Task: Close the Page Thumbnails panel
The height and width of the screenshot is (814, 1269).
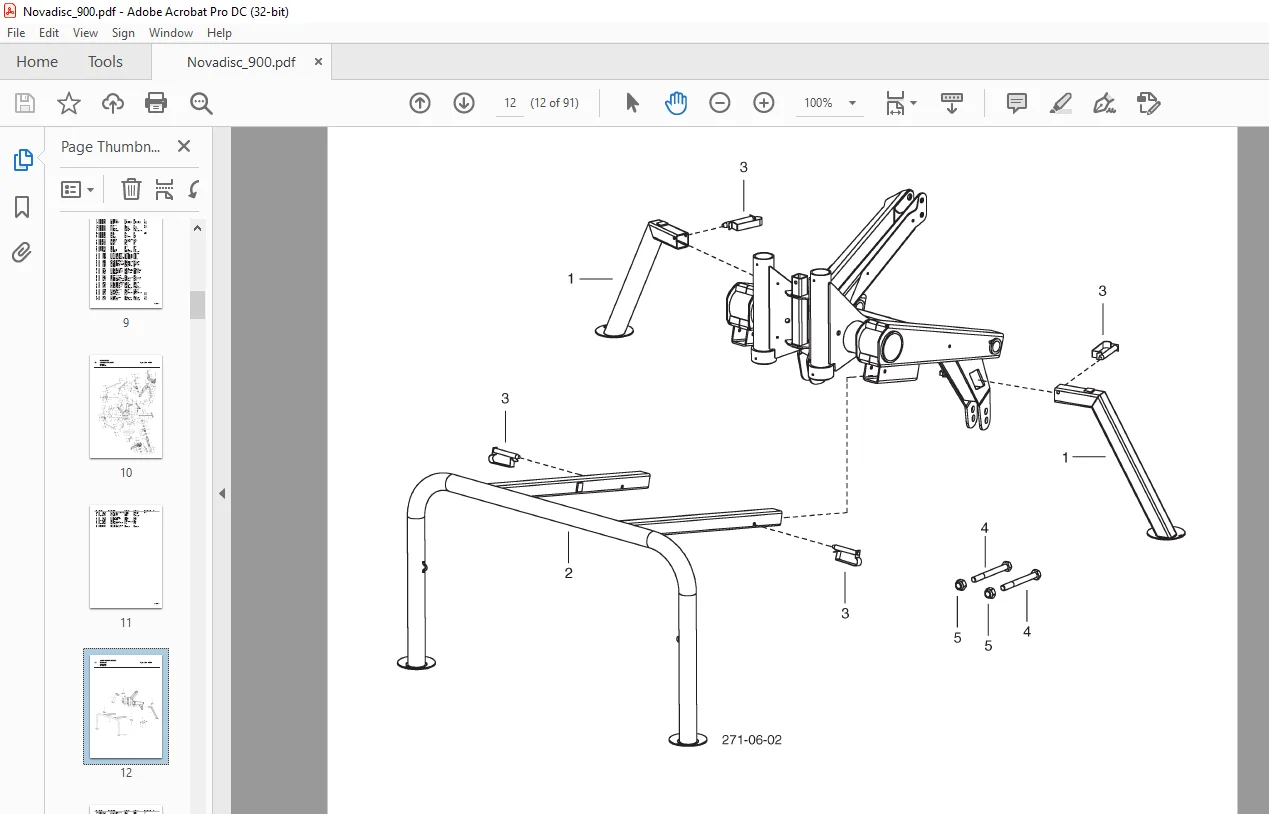Action: 184,146
